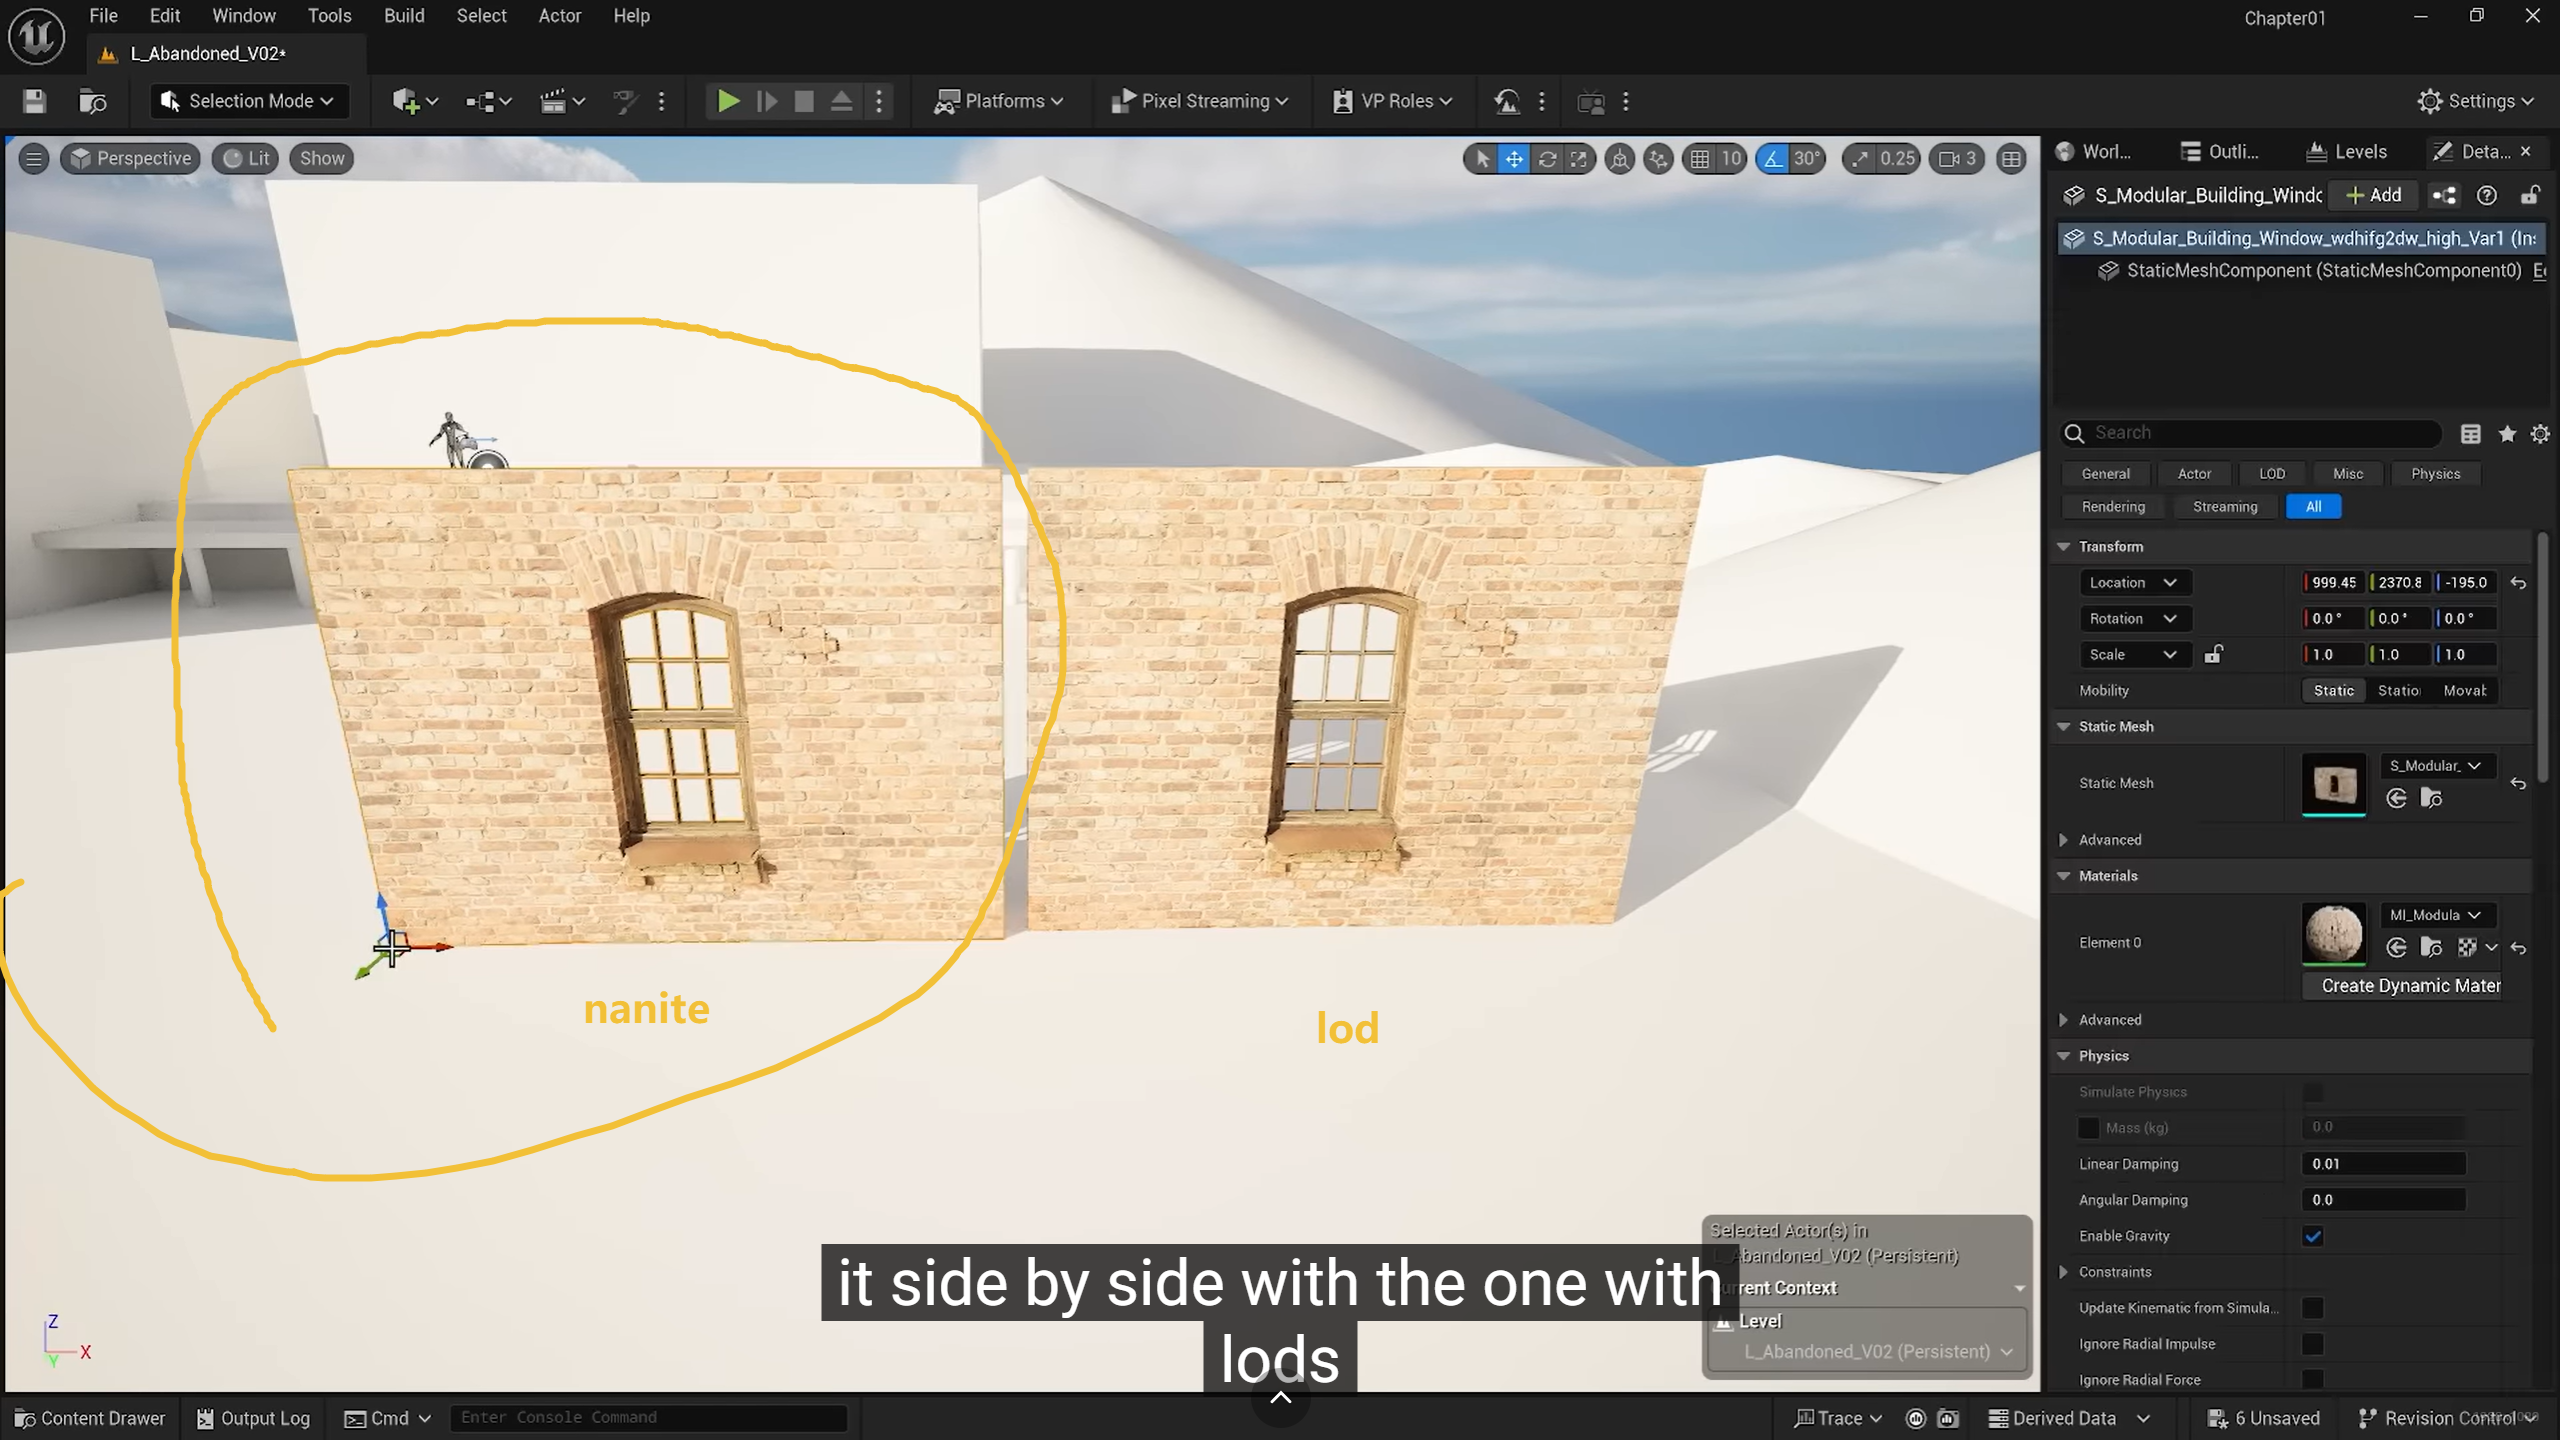
Task: Open the viewport options hamburger menu
Action: point(33,158)
